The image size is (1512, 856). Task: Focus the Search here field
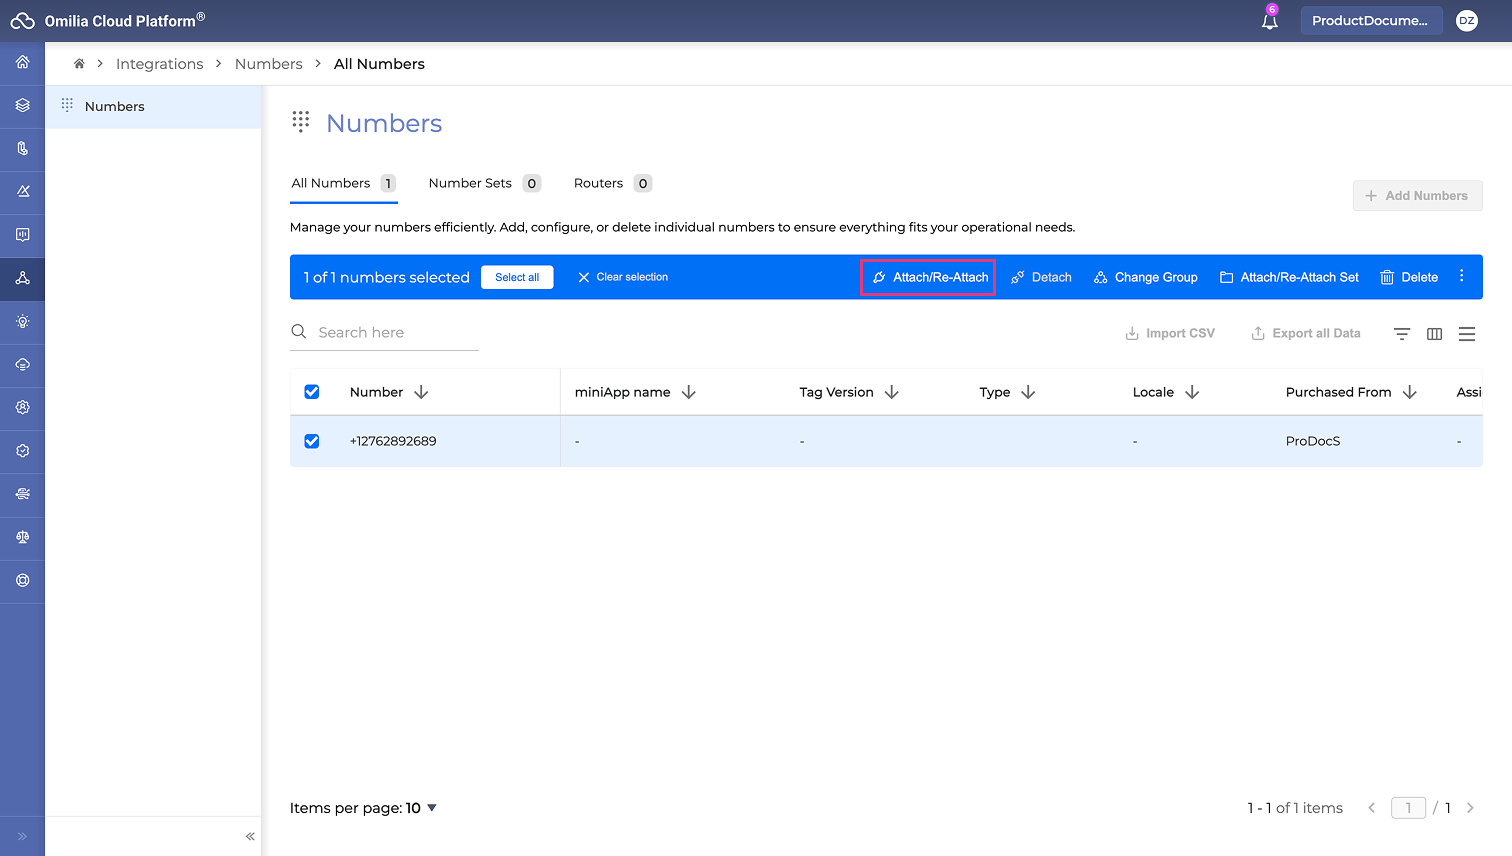[385, 333]
